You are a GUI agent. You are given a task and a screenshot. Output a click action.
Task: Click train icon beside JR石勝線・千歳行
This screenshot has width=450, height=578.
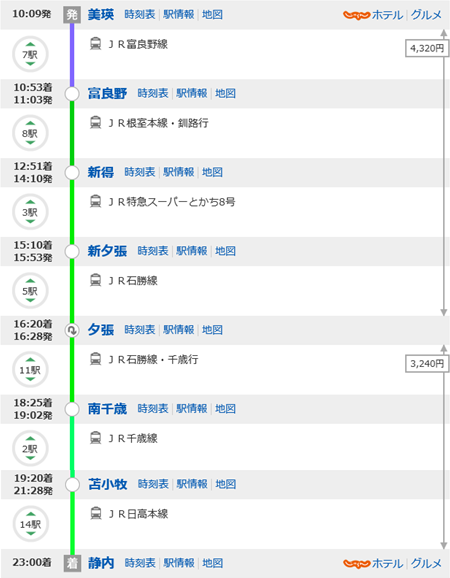tap(95, 359)
